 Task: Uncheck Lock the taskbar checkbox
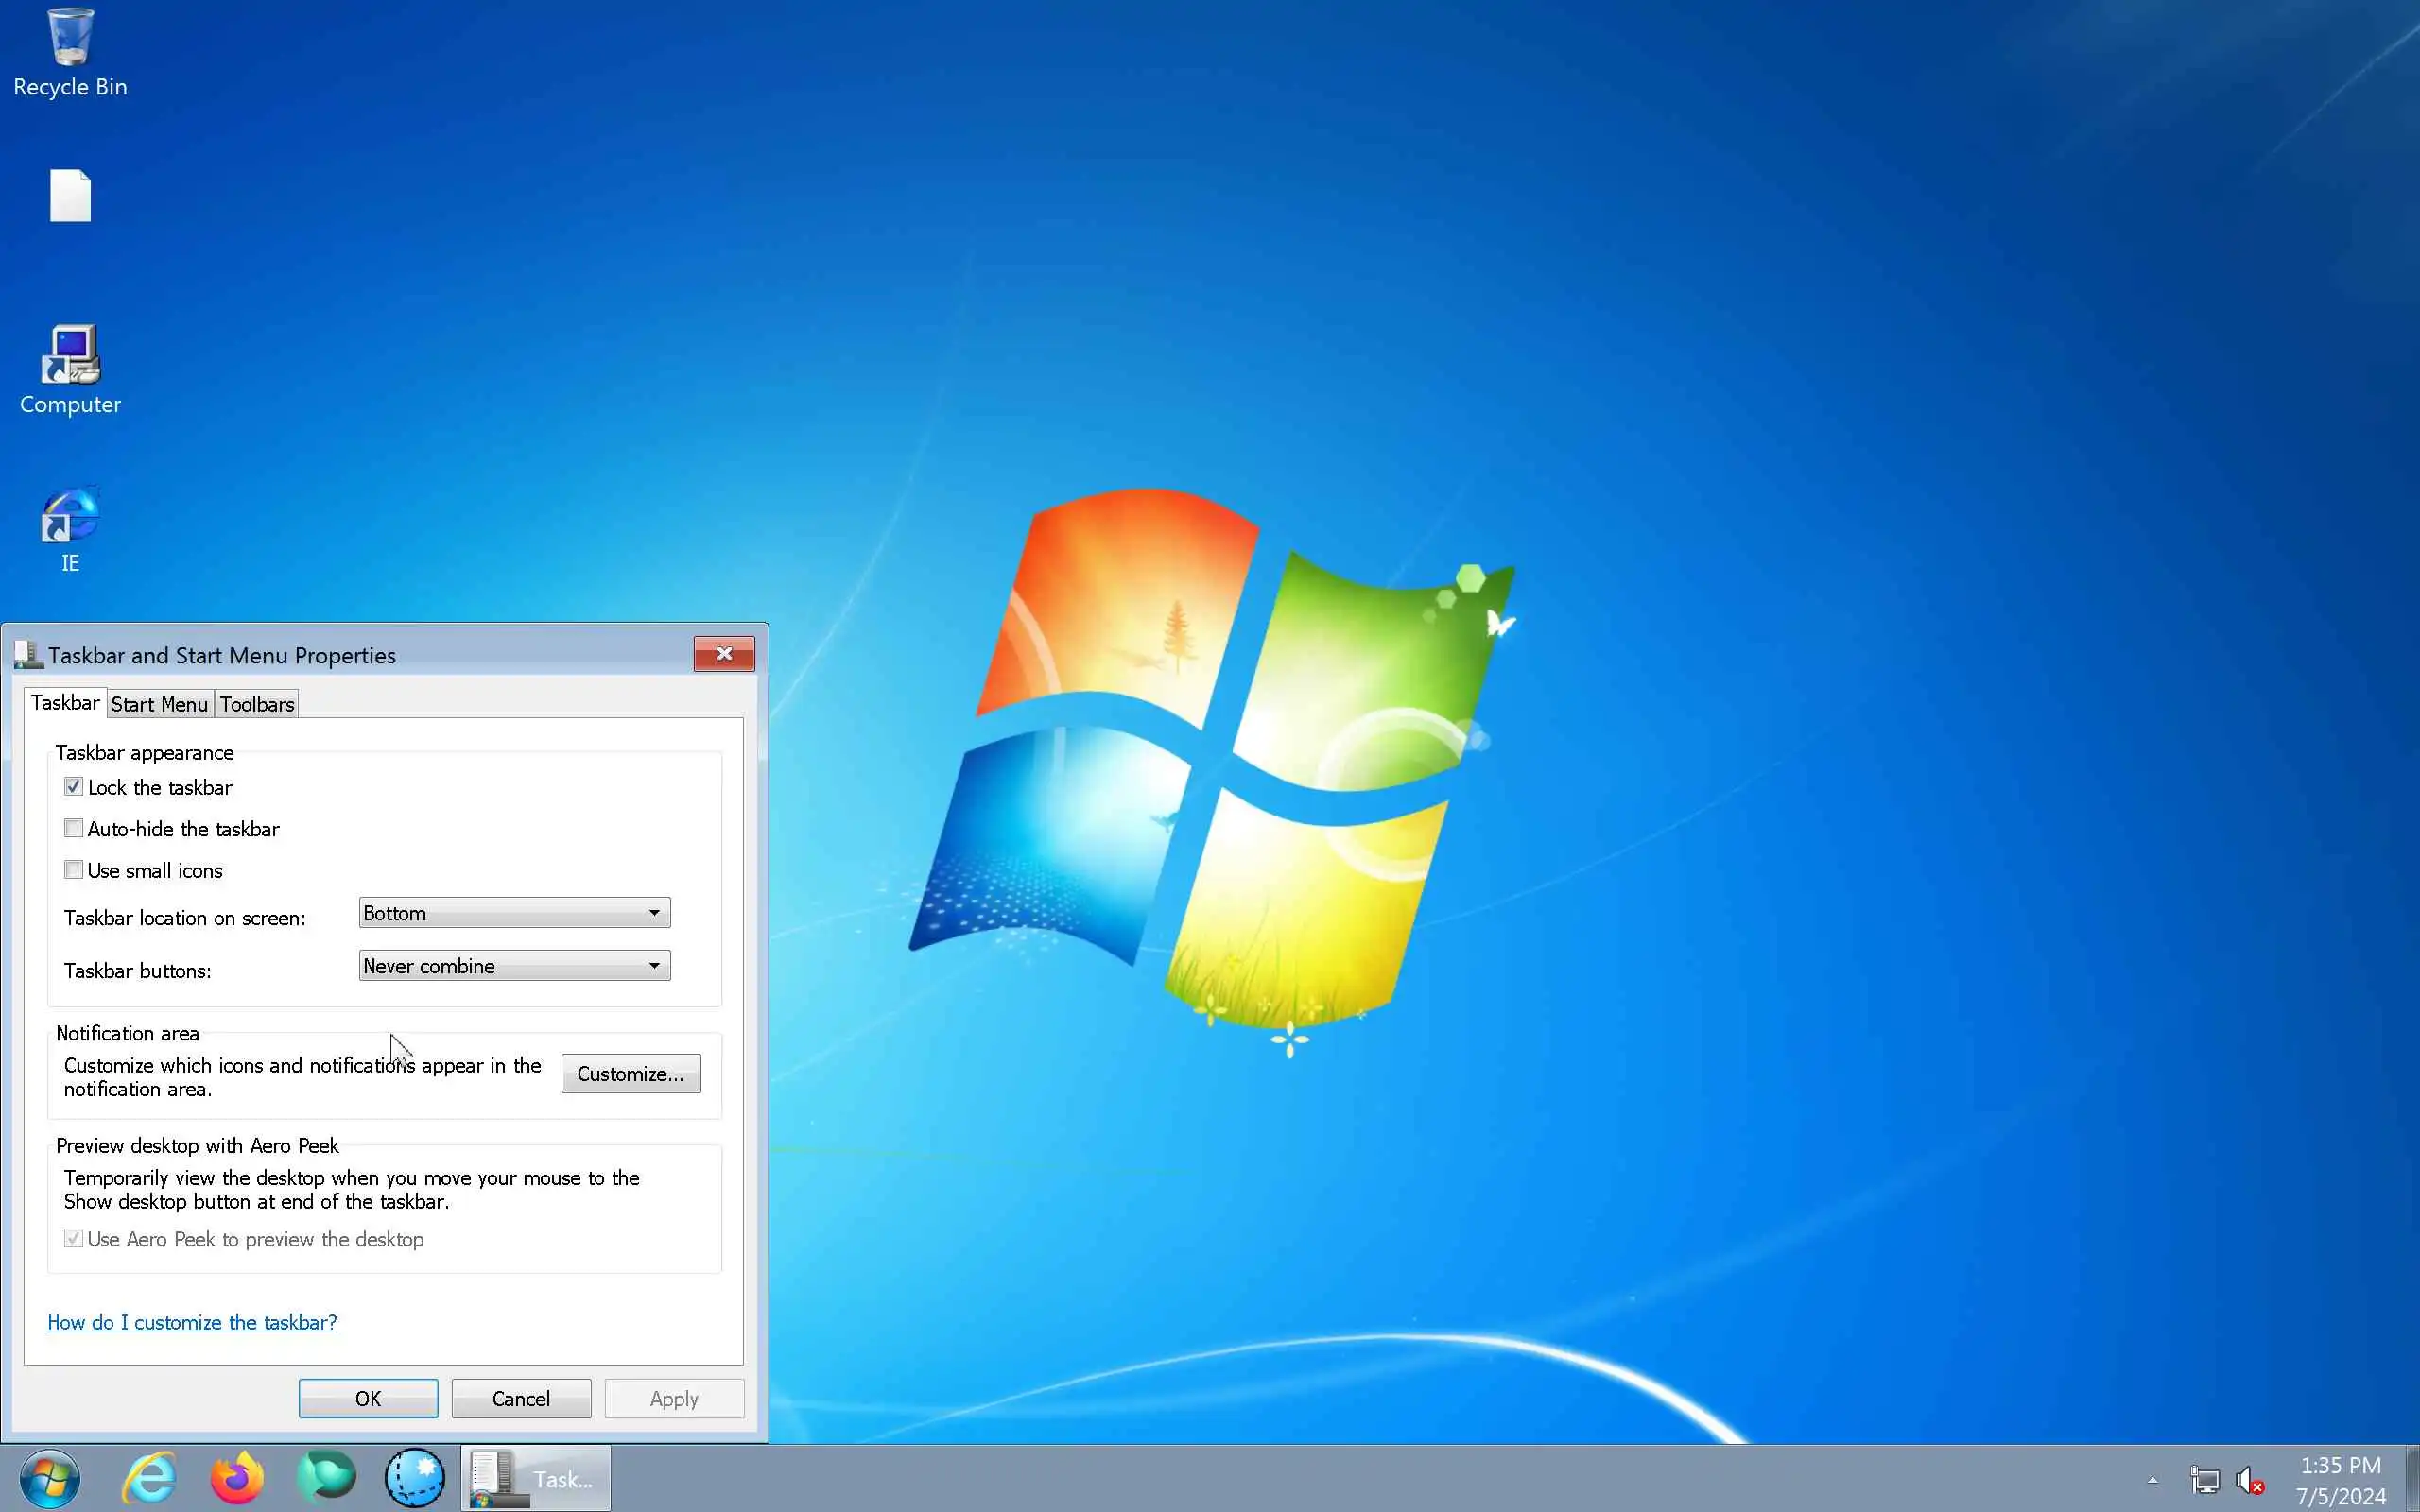coord(74,787)
